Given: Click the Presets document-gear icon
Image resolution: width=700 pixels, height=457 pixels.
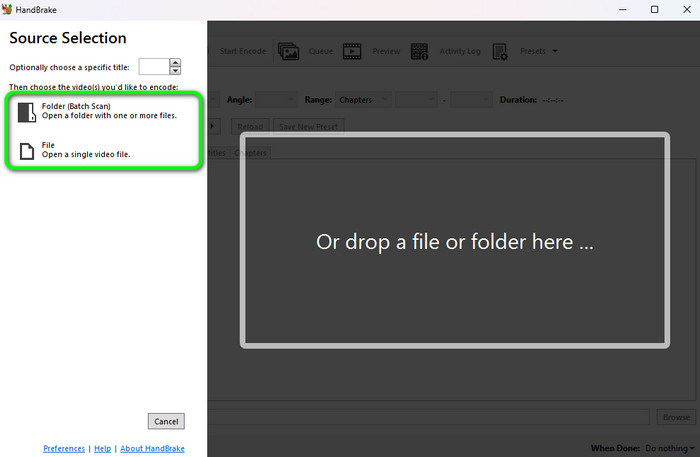Looking at the screenshot, I should (x=500, y=52).
